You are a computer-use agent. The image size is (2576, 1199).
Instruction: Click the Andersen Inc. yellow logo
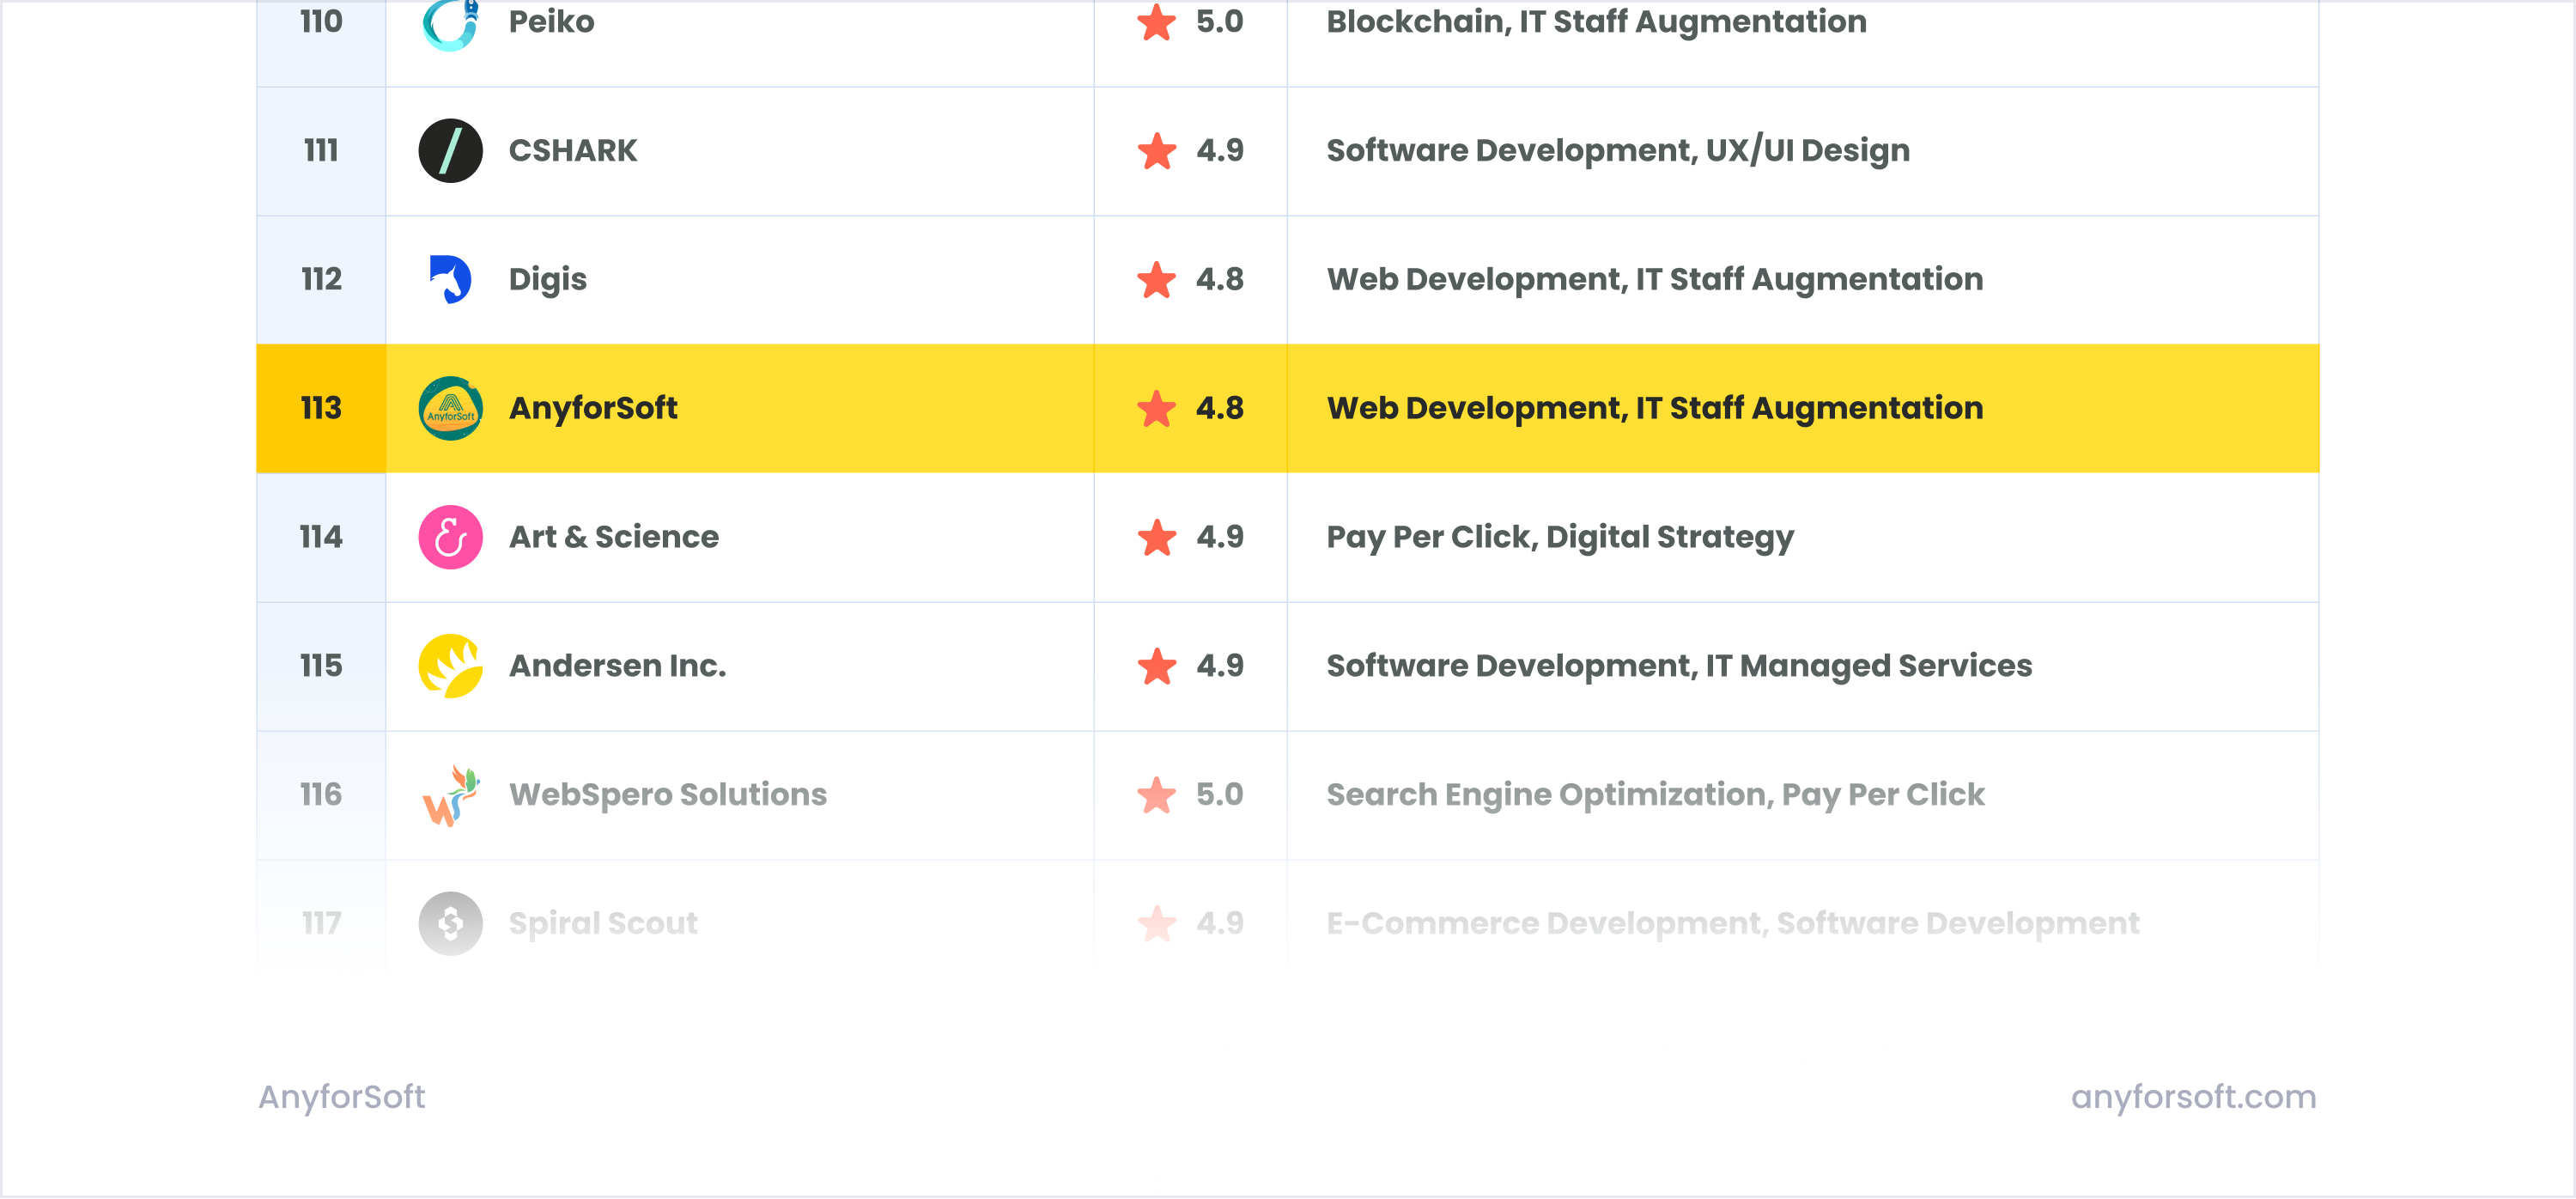pyautogui.click(x=450, y=666)
